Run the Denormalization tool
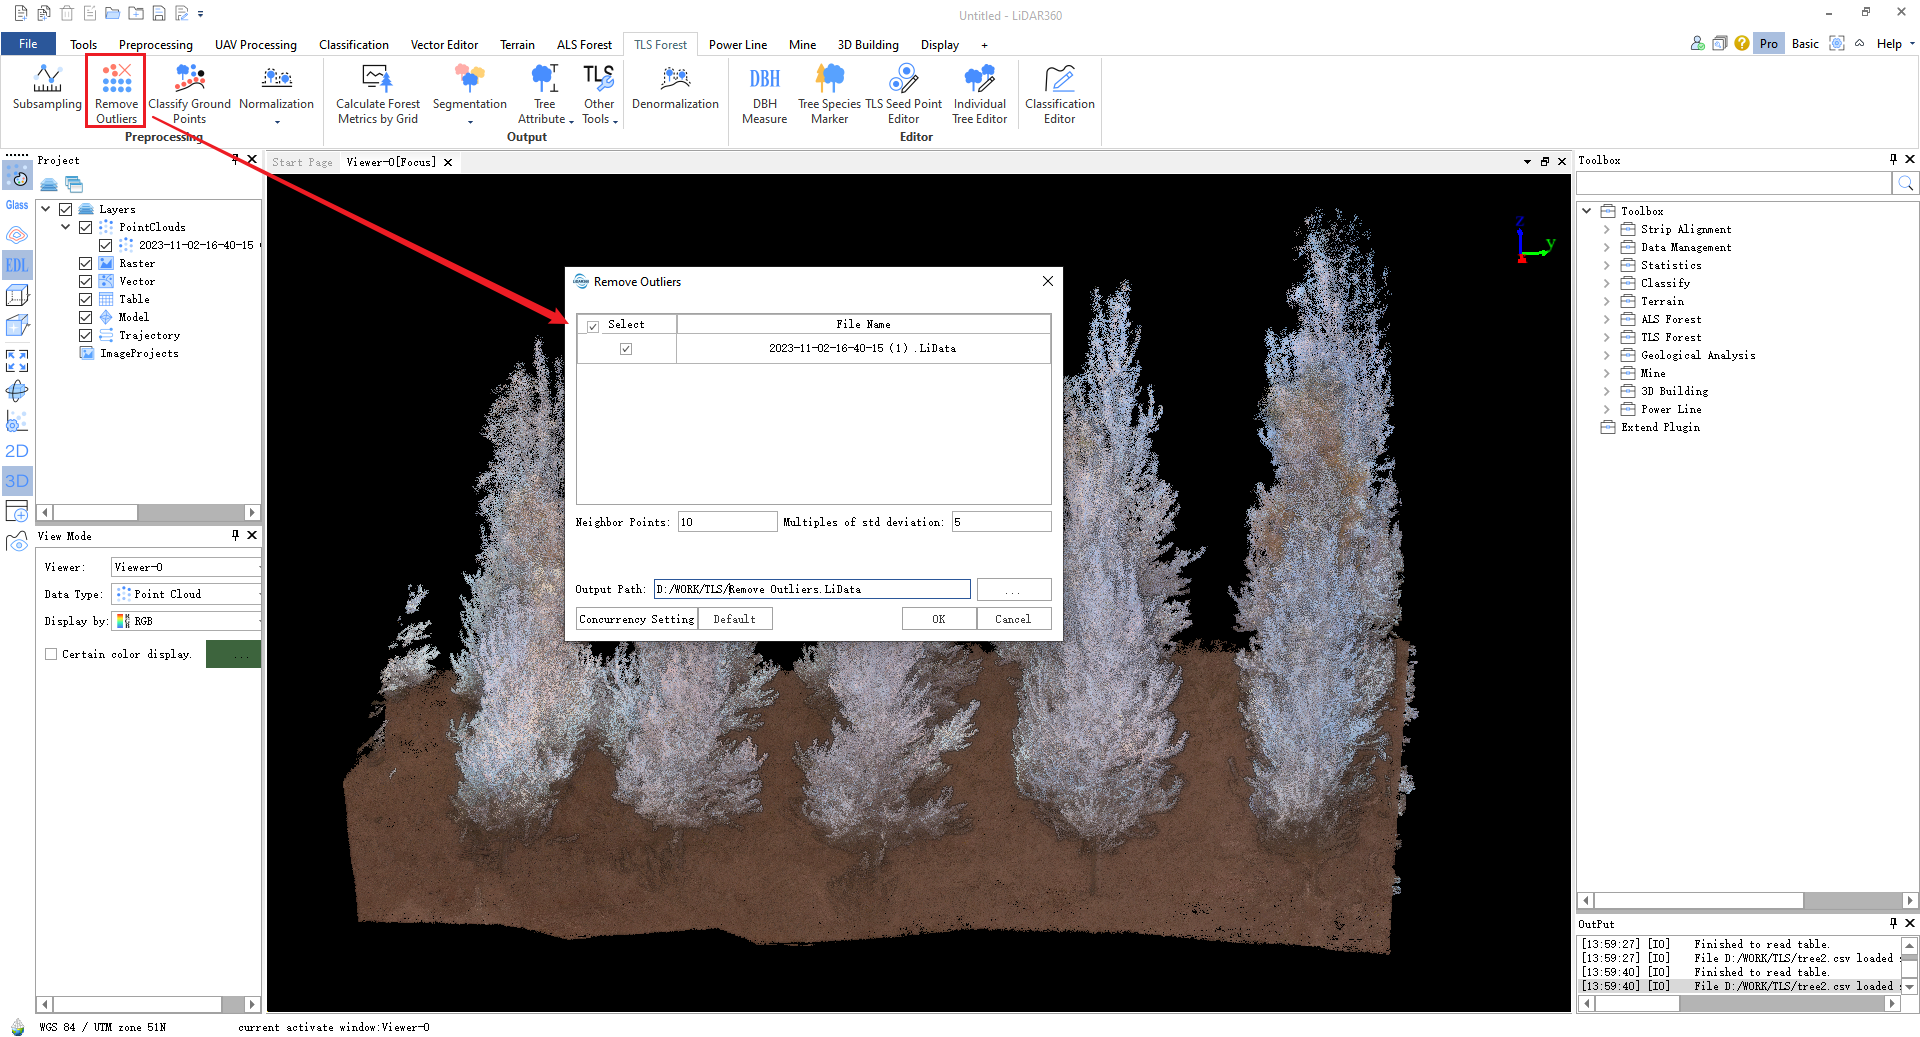 click(x=675, y=88)
